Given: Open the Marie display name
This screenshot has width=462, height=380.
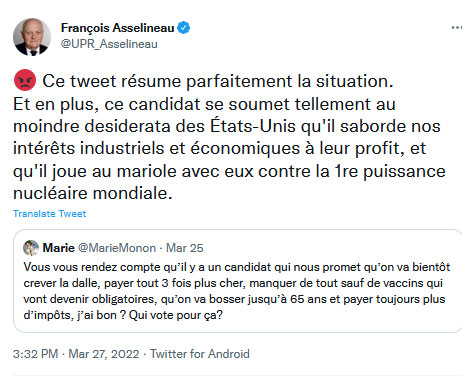Looking at the screenshot, I should point(58,248).
